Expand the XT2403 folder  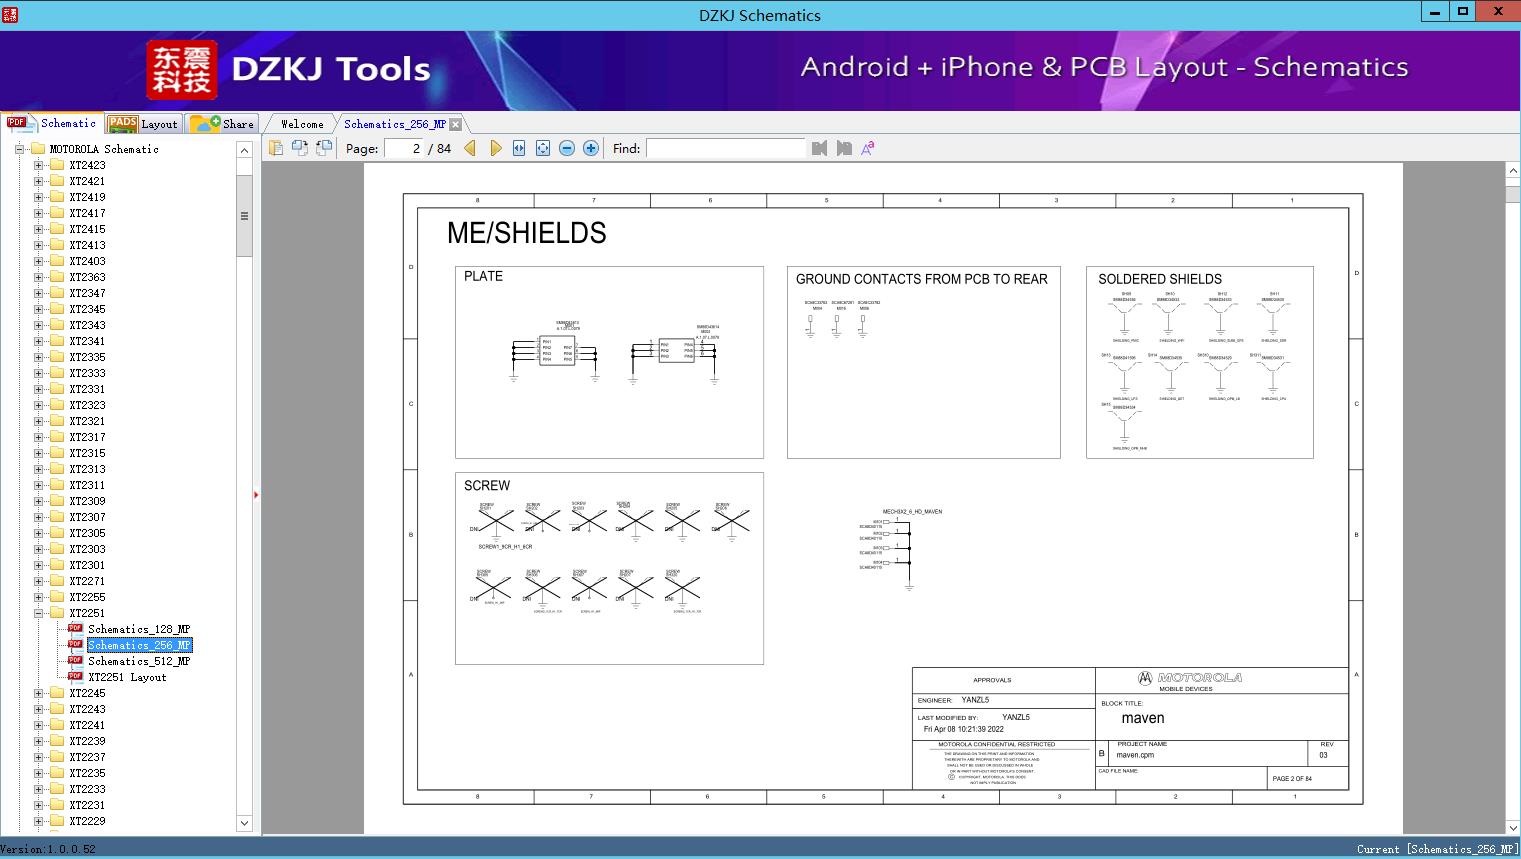tap(38, 261)
